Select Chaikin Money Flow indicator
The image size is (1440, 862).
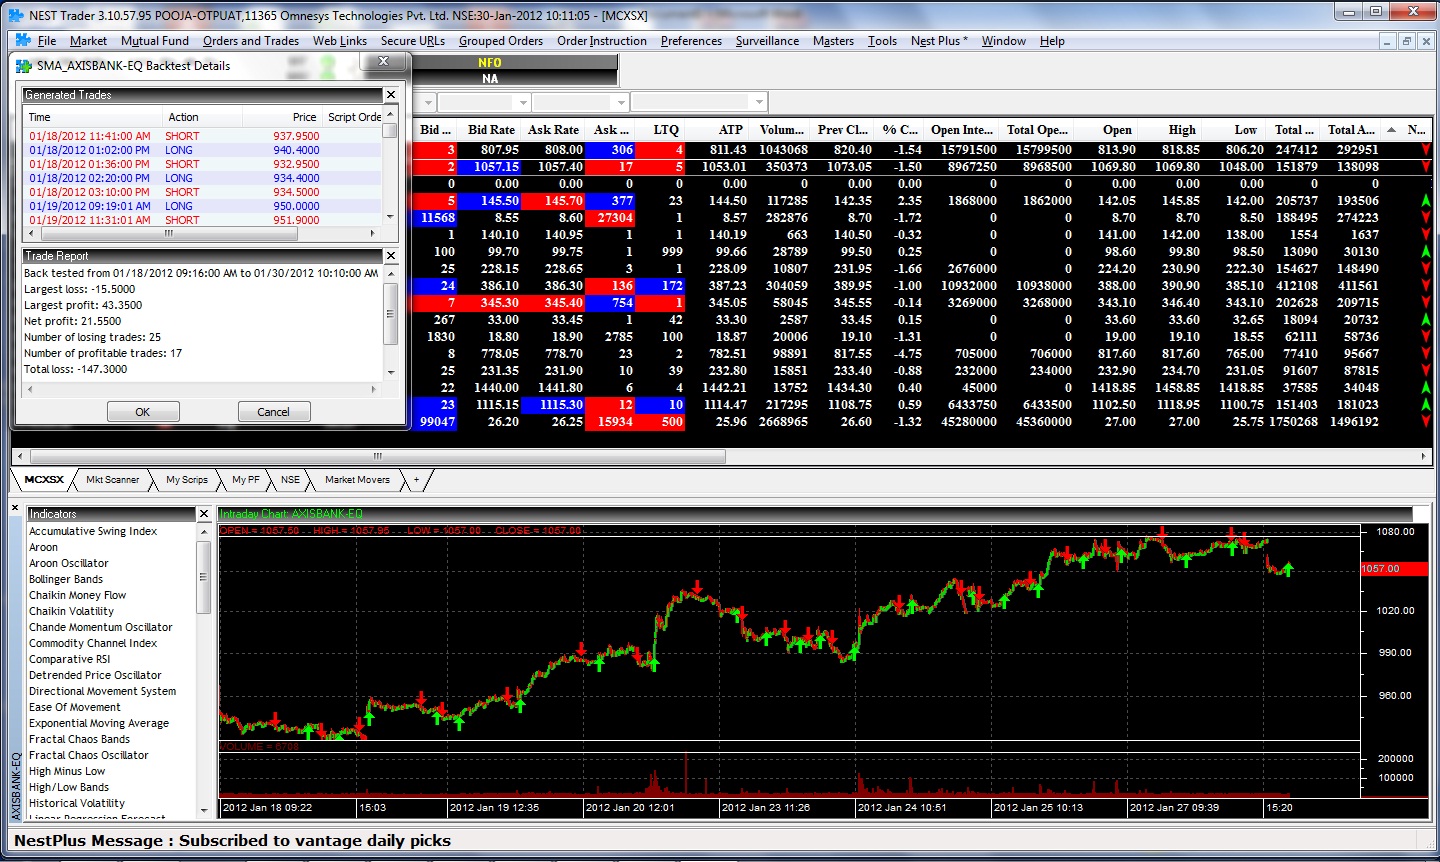click(78, 595)
